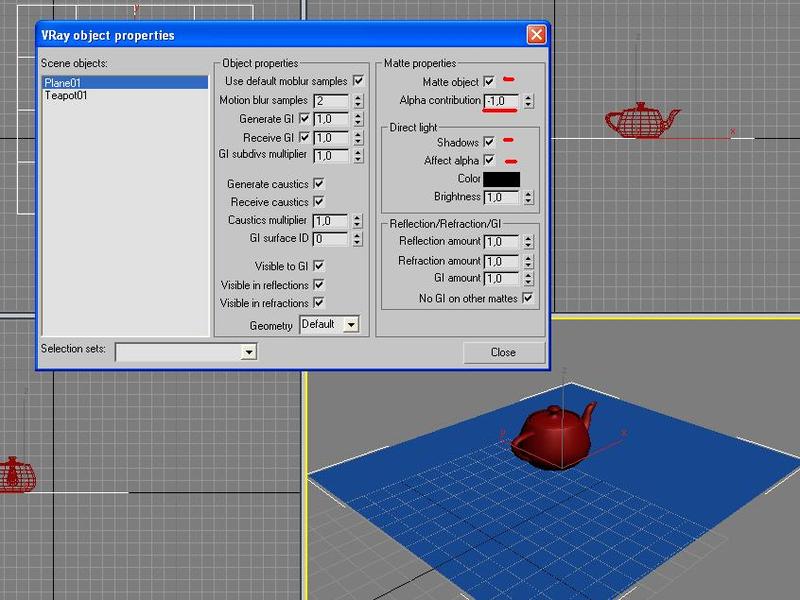Open the Selection sets dropdown
Screen dimensions: 800x600
coord(186,352)
